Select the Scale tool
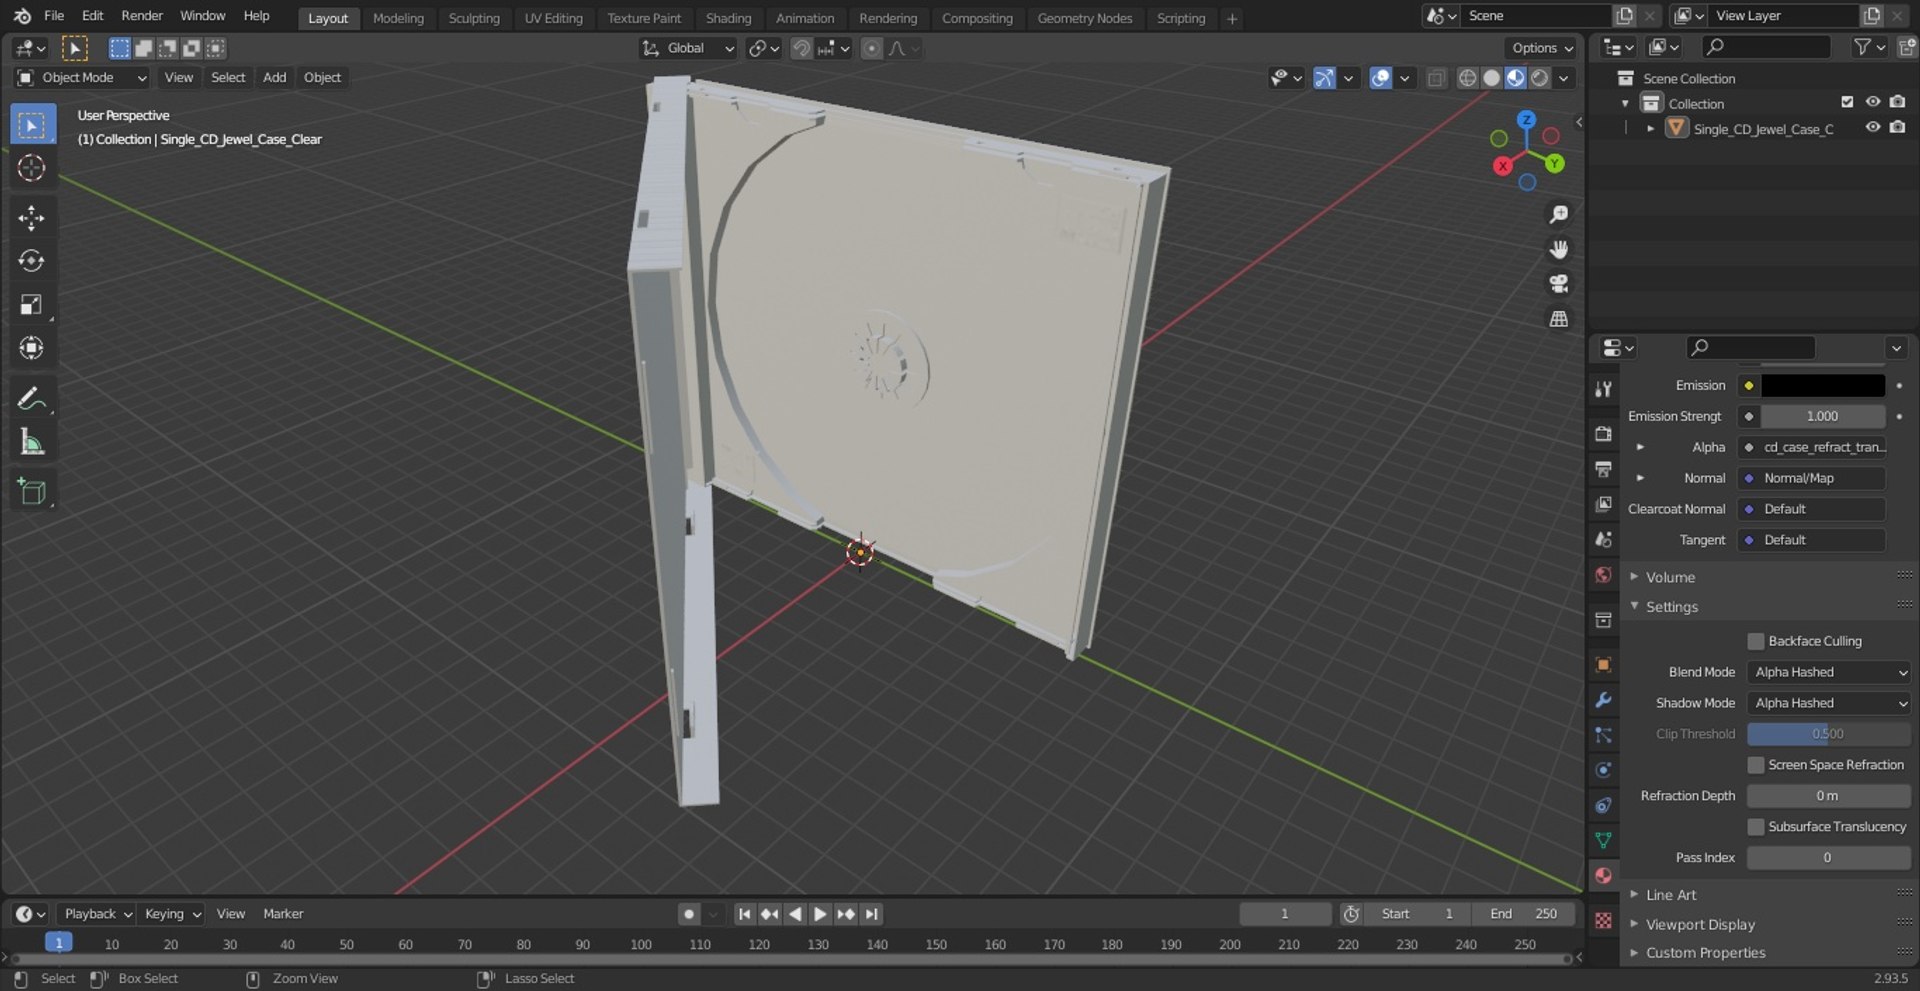 tap(31, 304)
